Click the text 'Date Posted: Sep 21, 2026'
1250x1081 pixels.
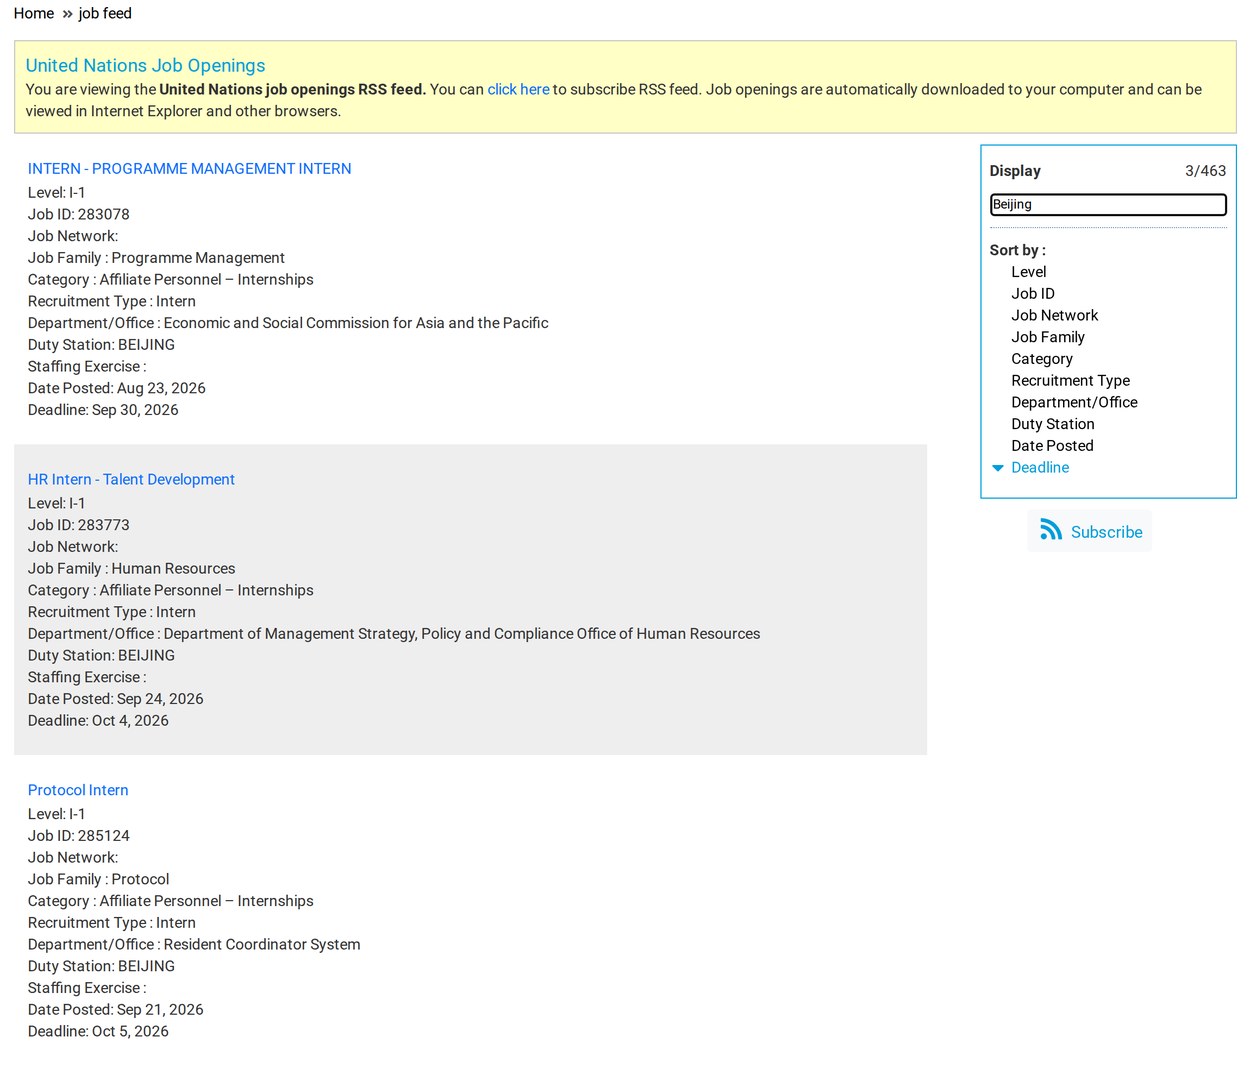pyautogui.click(x=116, y=1010)
